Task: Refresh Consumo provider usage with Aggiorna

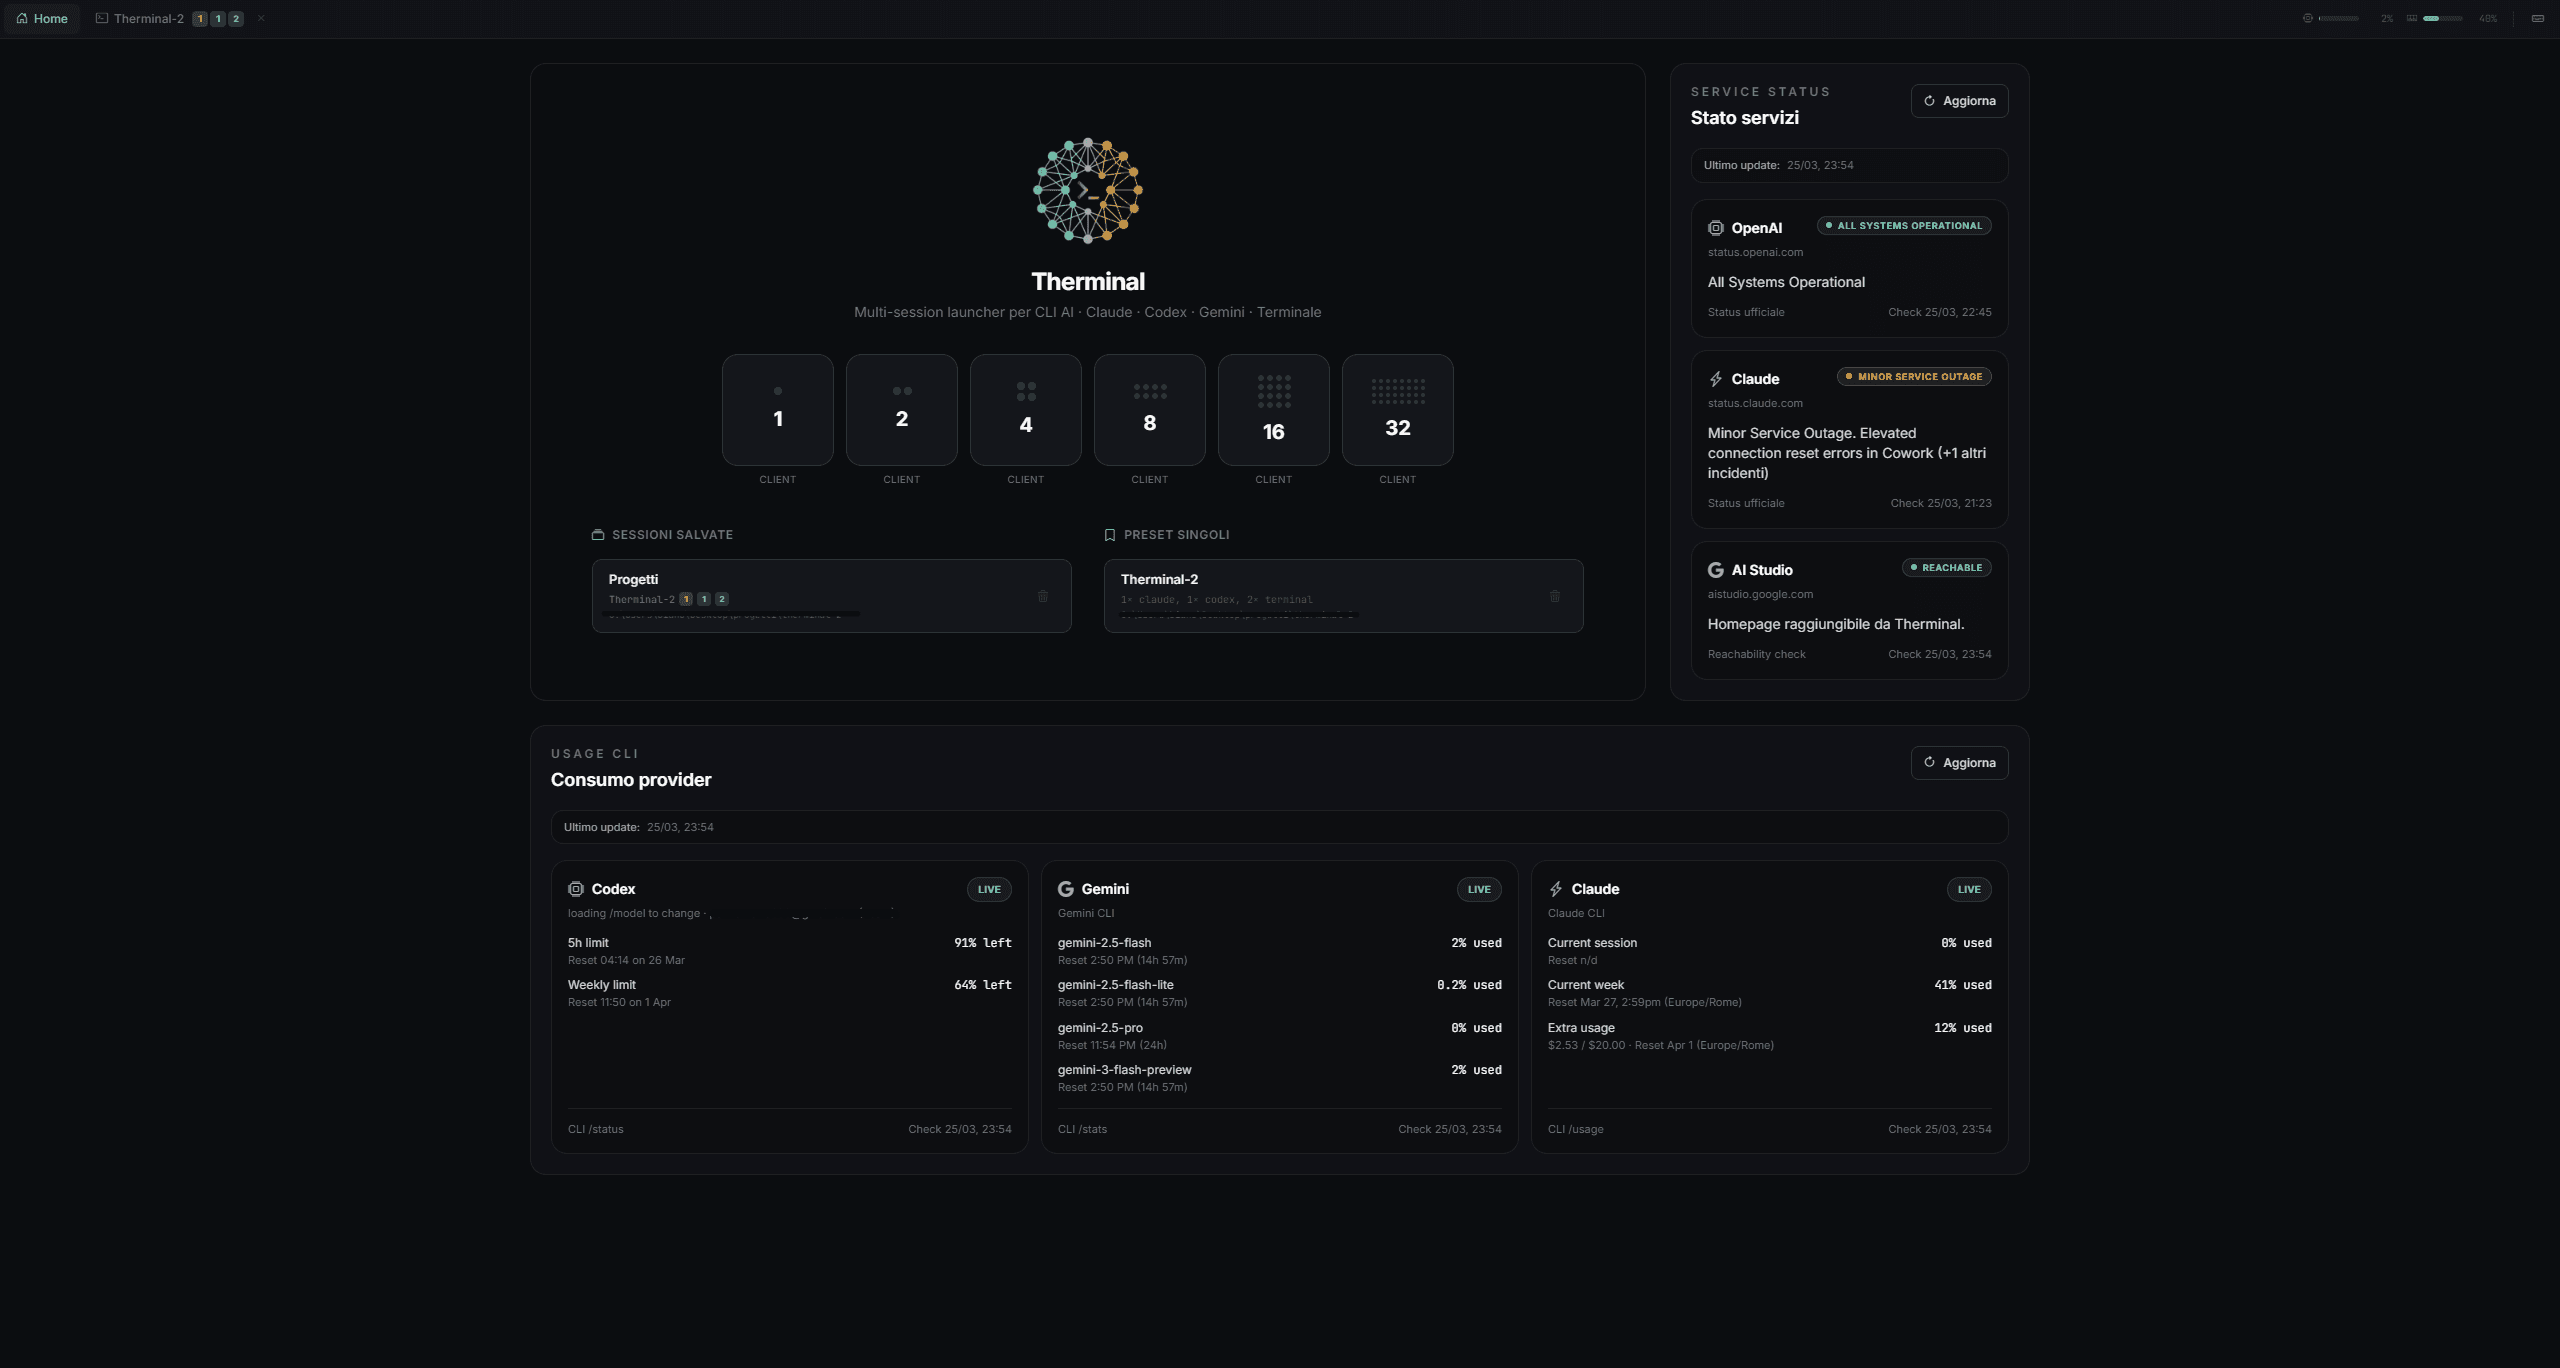Action: pyautogui.click(x=1959, y=763)
